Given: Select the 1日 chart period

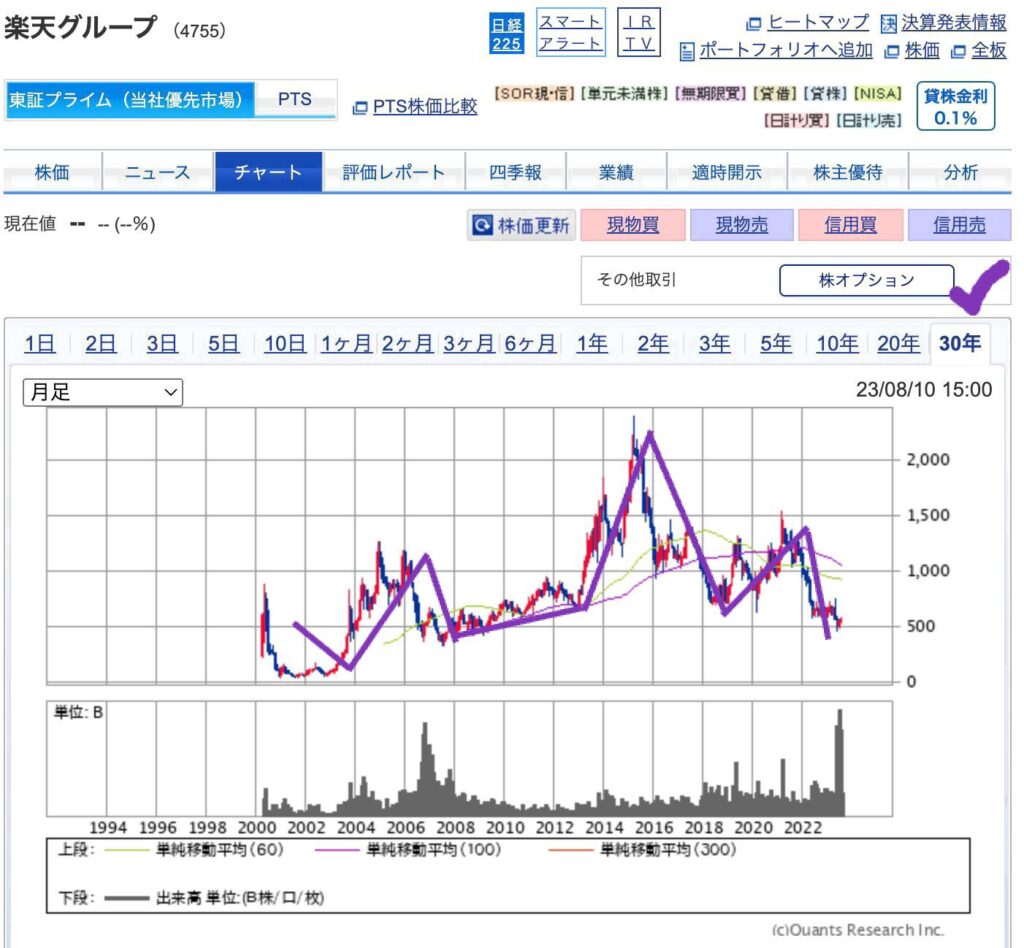Looking at the screenshot, I should tap(40, 343).
